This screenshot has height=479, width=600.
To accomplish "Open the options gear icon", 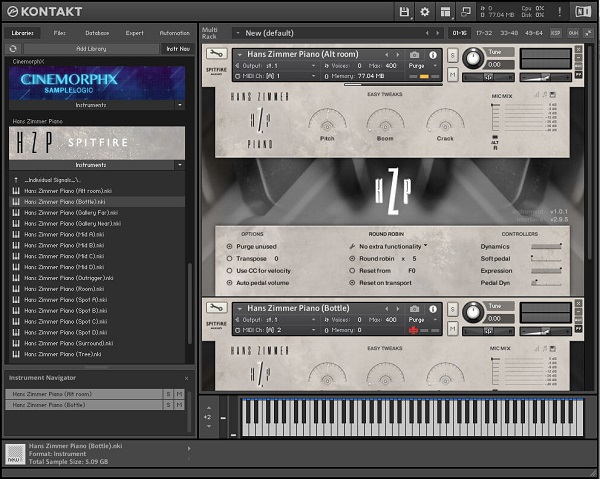I will pyautogui.click(x=424, y=12).
